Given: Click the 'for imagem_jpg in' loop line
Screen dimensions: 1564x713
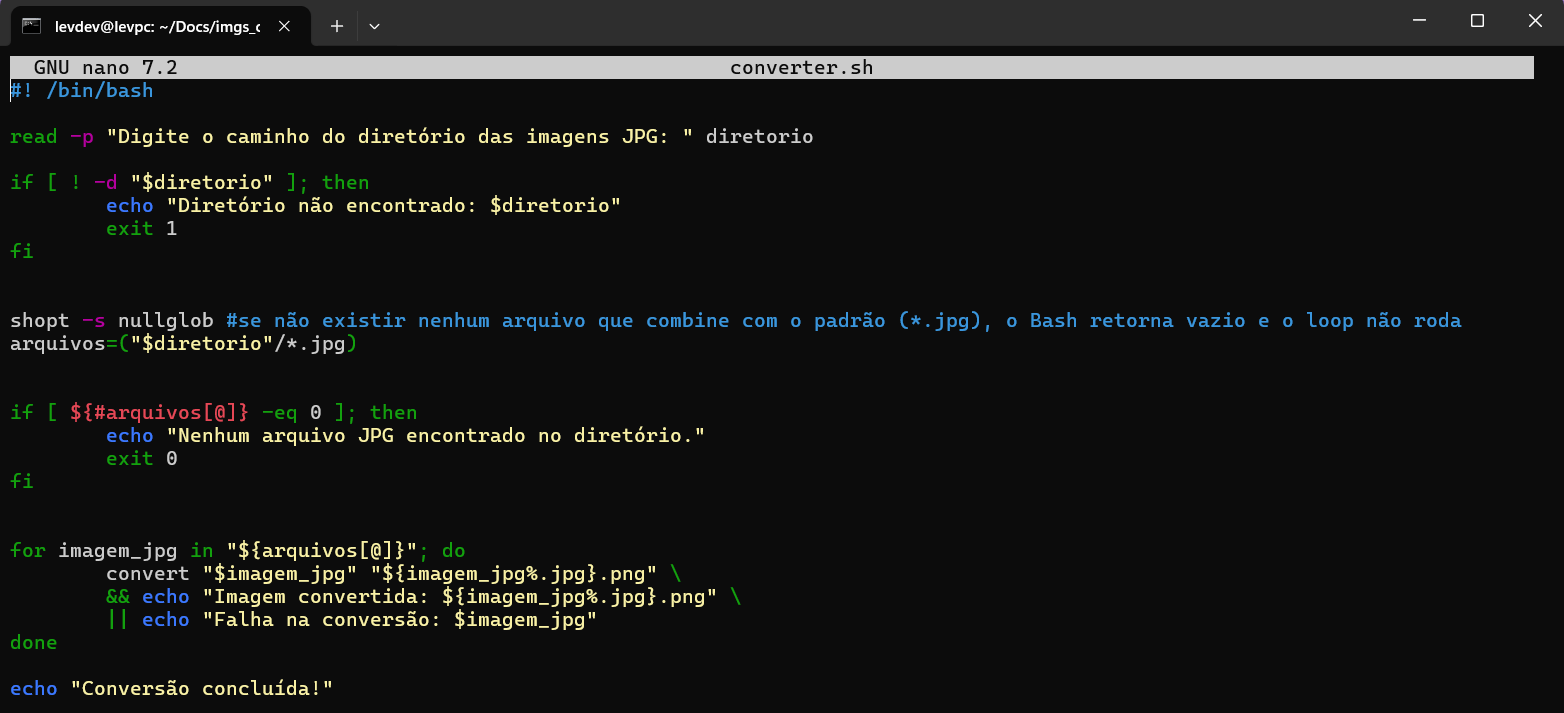Looking at the screenshot, I should point(237,551).
